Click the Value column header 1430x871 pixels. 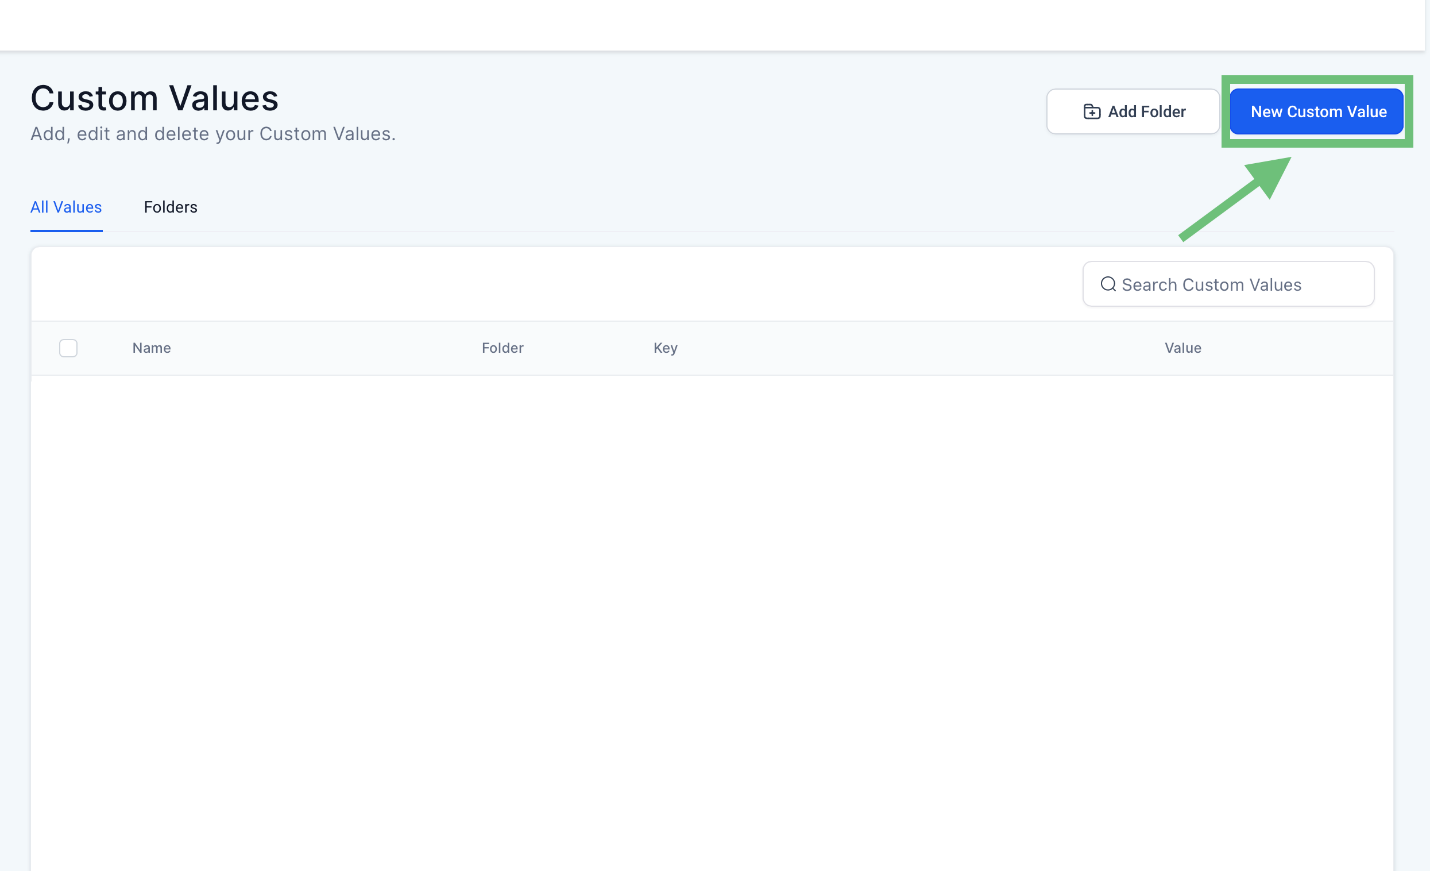1183,348
